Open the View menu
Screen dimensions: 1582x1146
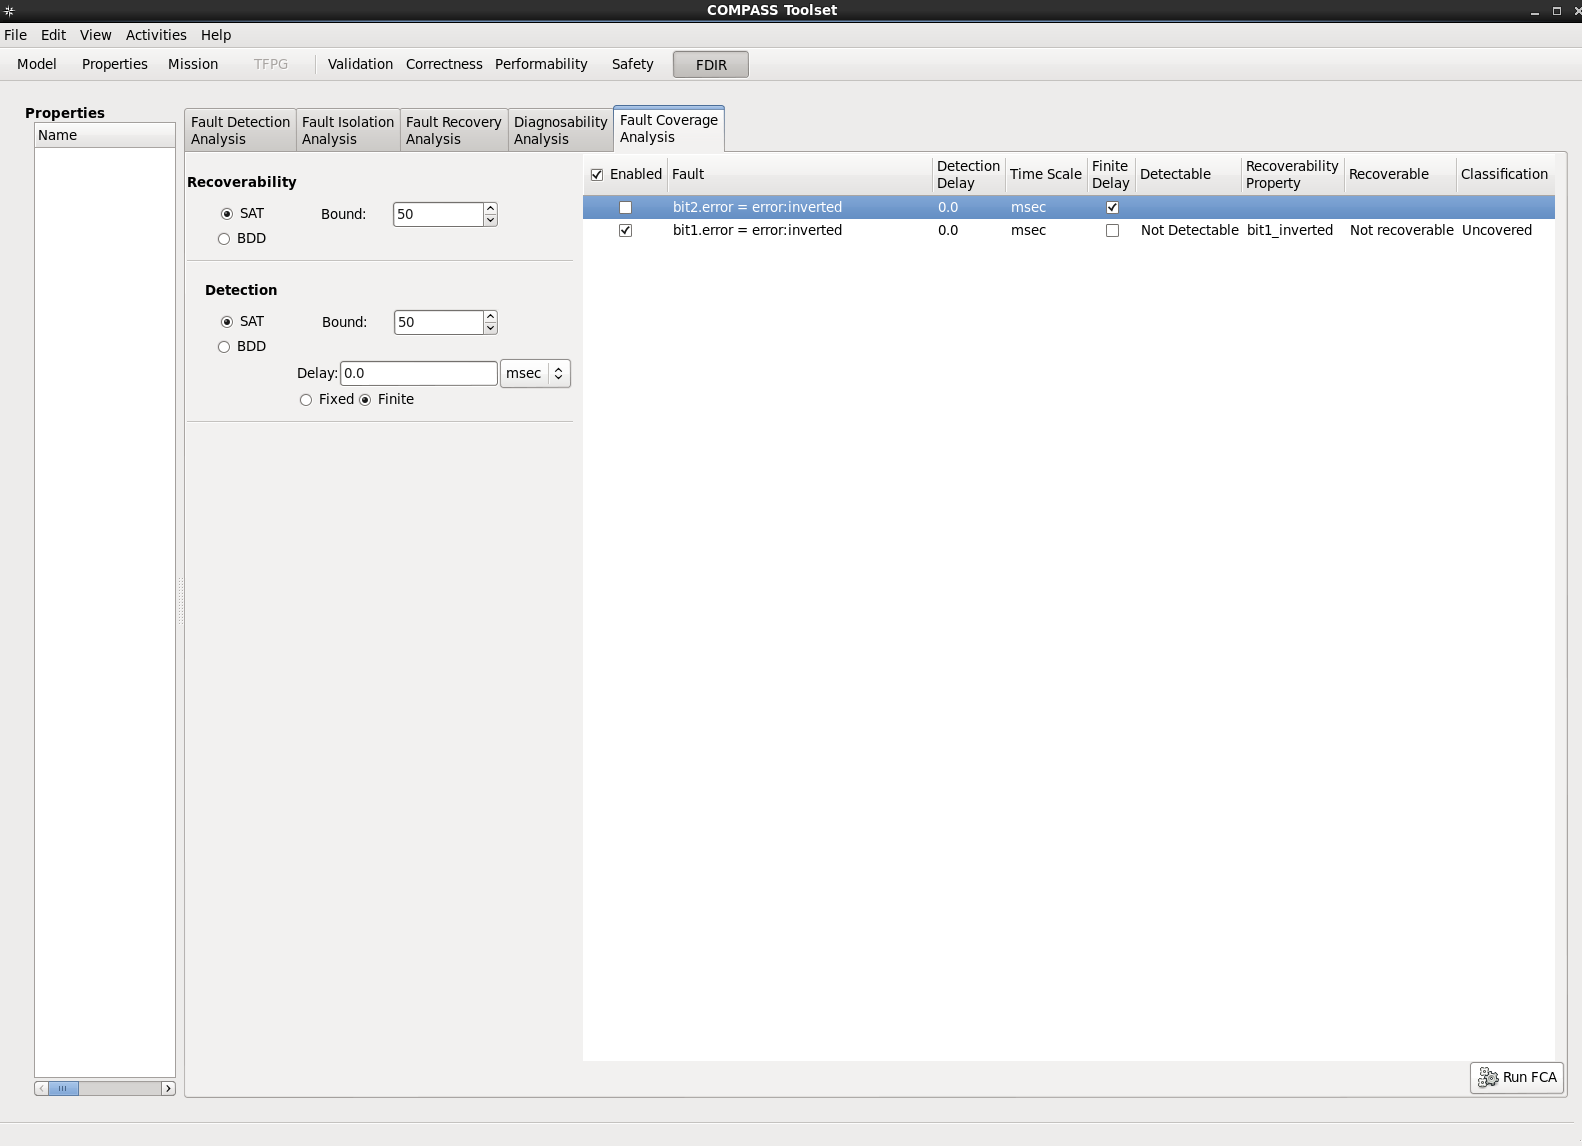click(96, 35)
